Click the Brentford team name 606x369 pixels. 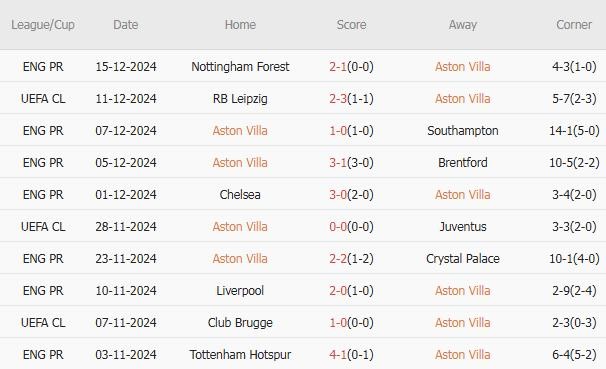[463, 163]
